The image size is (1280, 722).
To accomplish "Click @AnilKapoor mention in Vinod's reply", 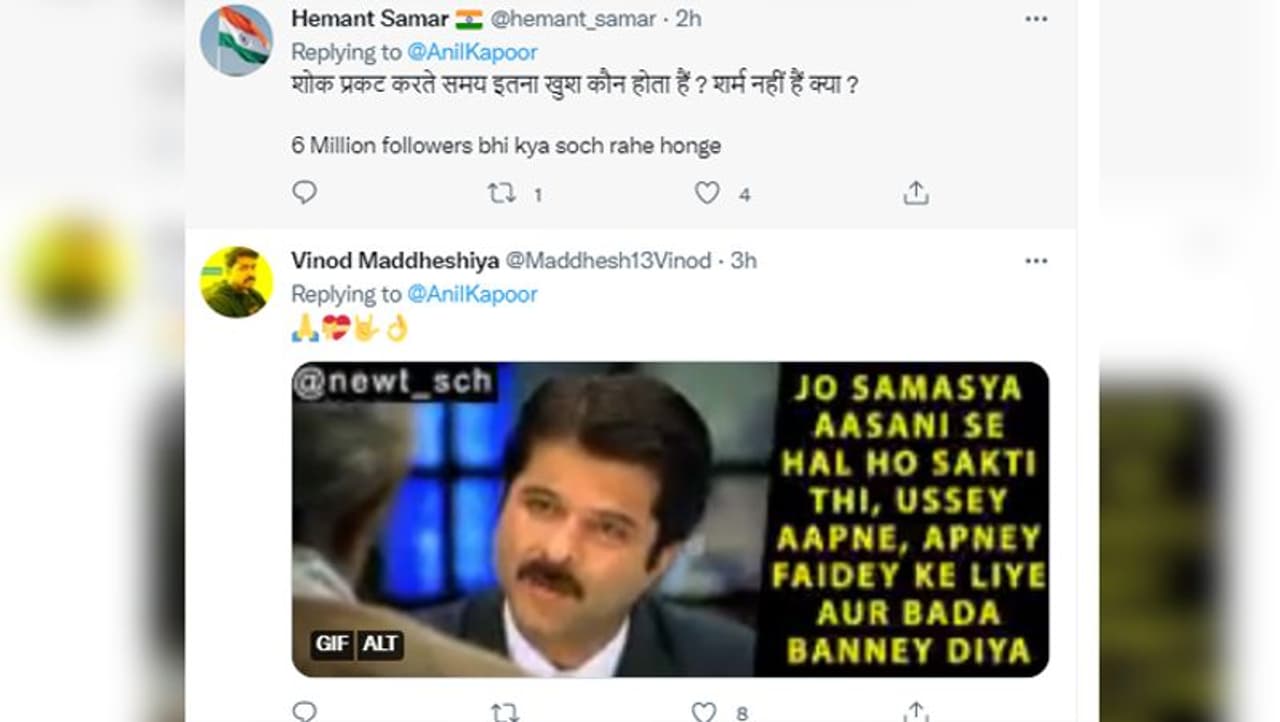I will 472,294.
